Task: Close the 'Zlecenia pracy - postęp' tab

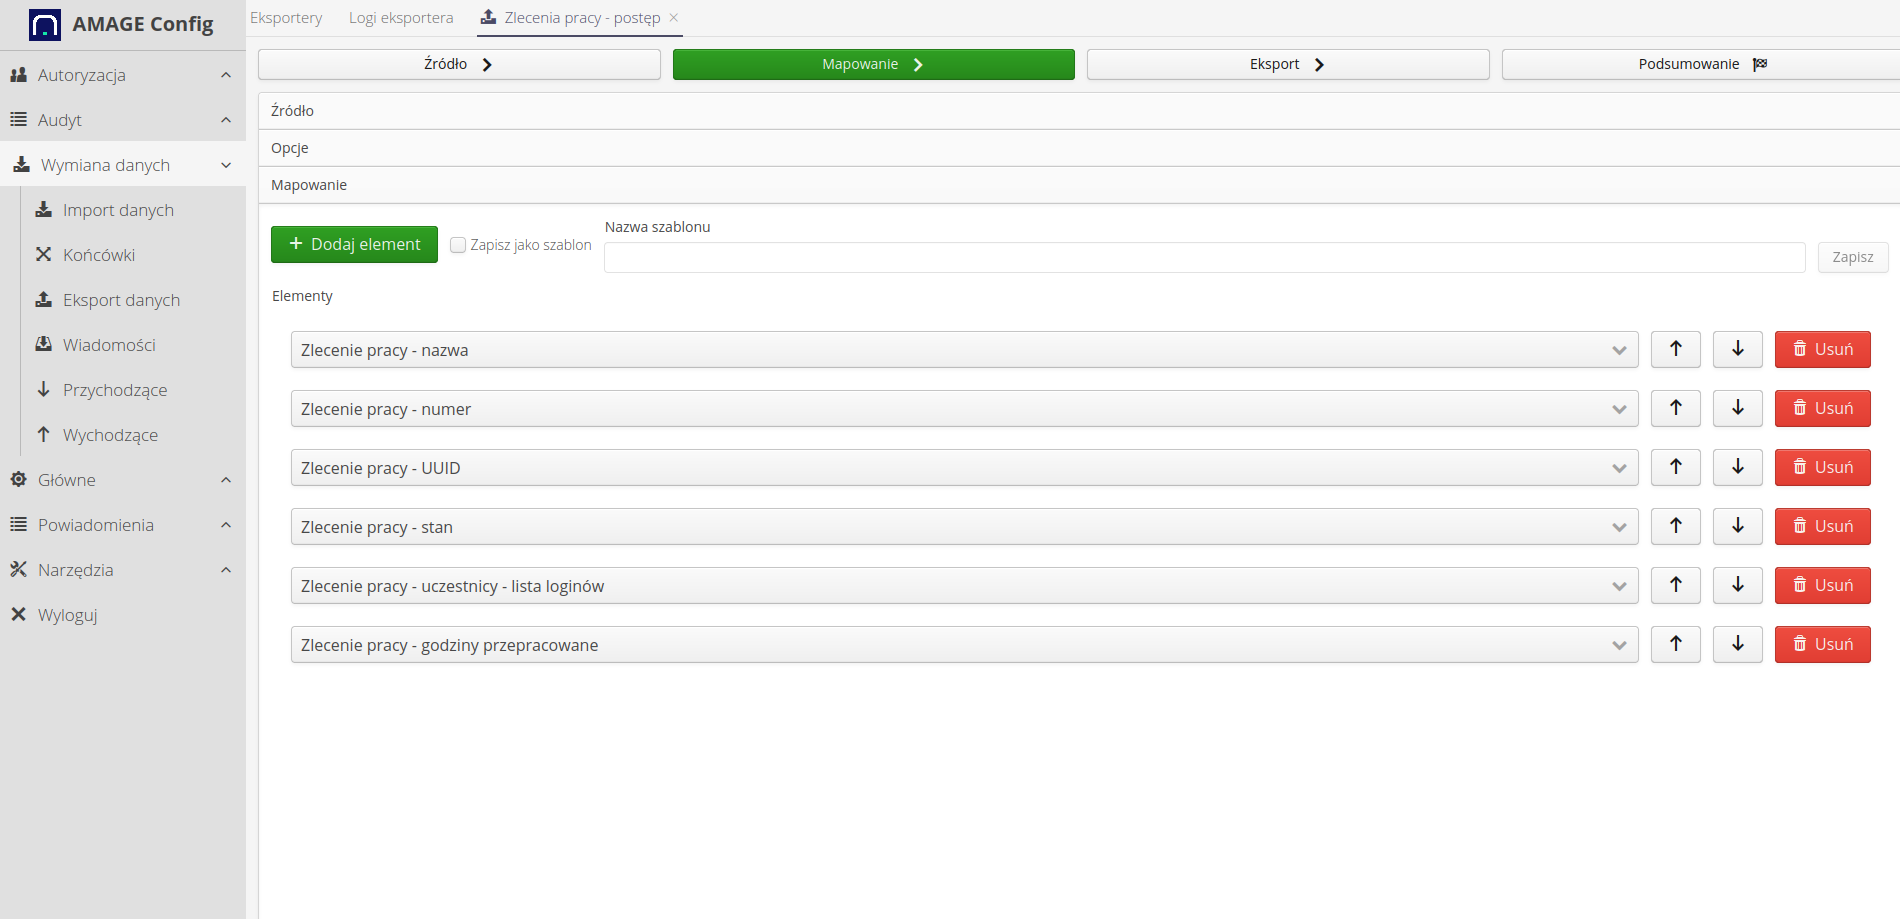Action: [674, 18]
